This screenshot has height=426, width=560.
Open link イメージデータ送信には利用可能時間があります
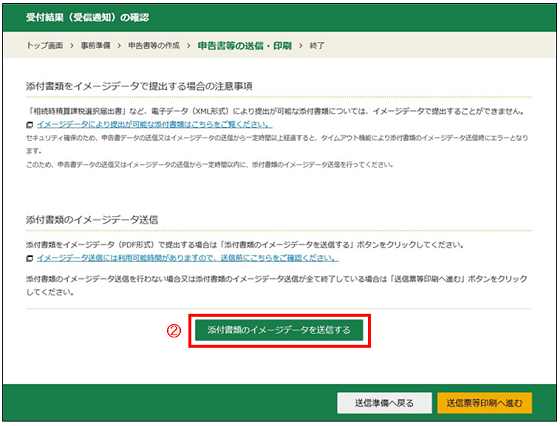(188, 258)
